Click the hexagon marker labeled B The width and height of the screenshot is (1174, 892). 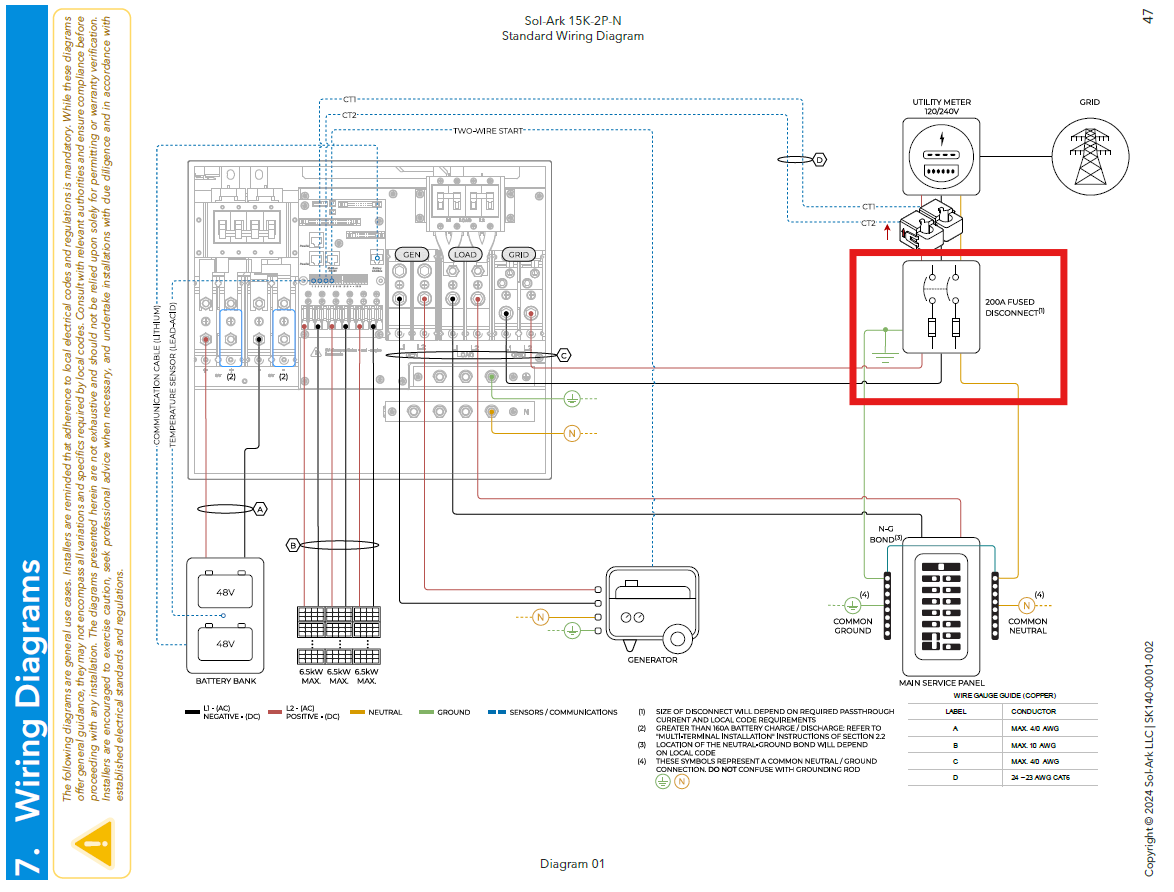click(x=294, y=544)
